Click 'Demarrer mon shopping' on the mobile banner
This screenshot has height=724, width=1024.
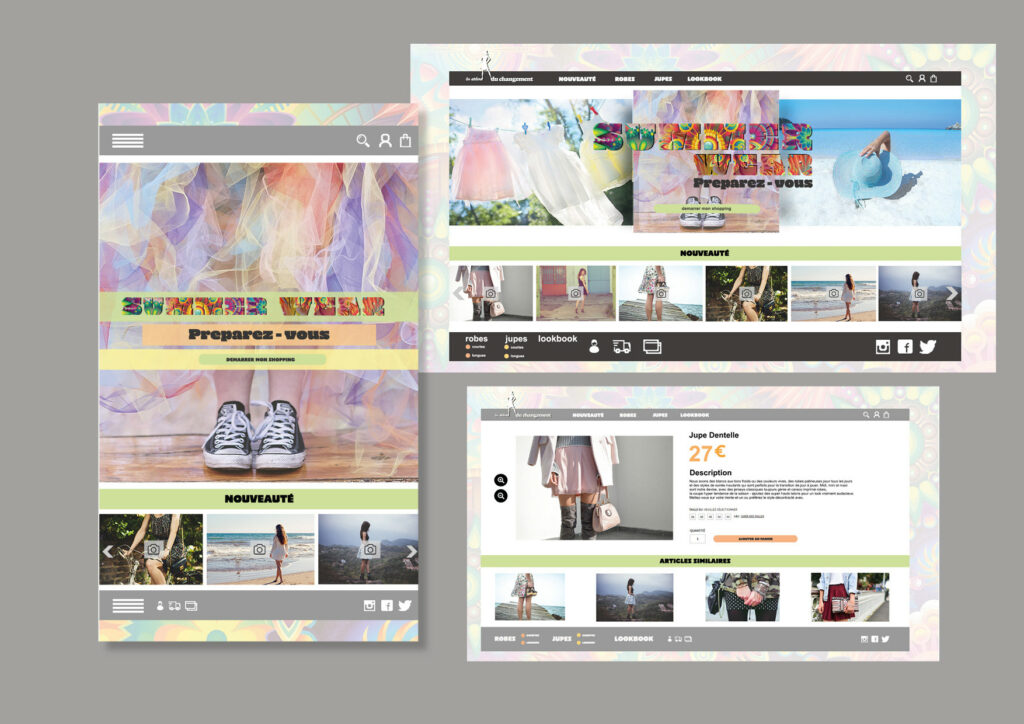pyautogui.click(x=262, y=359)
